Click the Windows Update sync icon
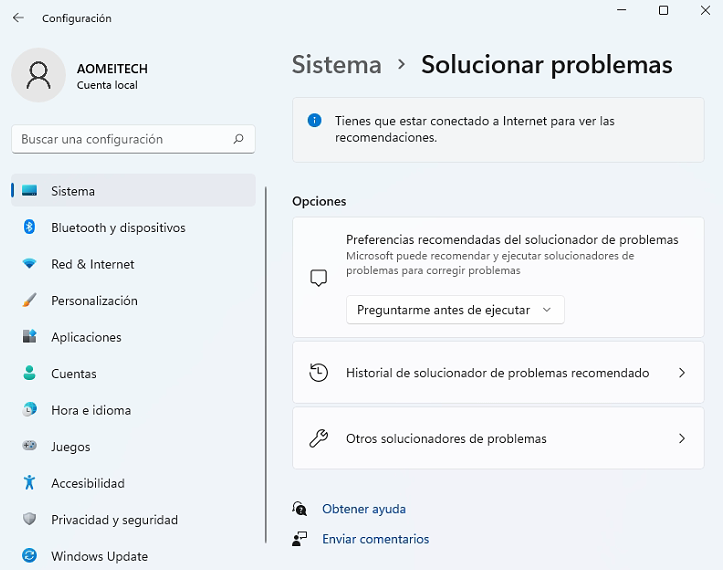This screenshot has width=723, height=570. pos(30,556)
